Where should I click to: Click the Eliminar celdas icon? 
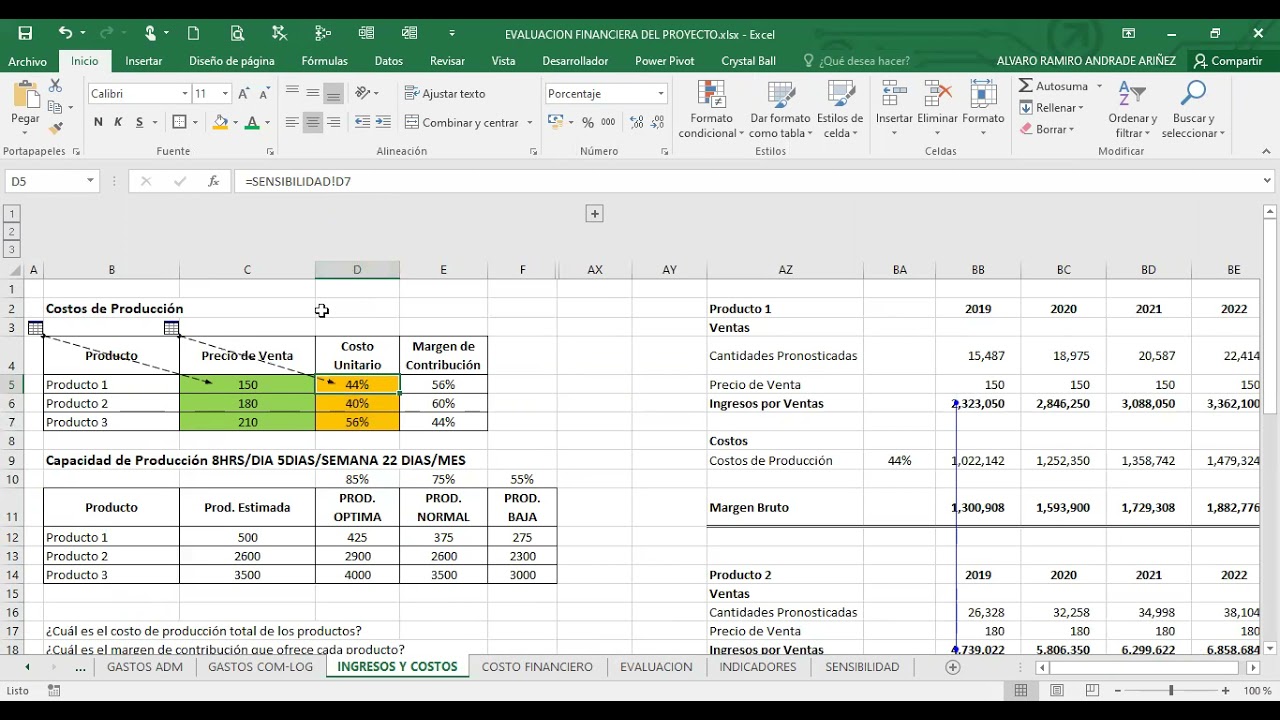click(937, 110)
